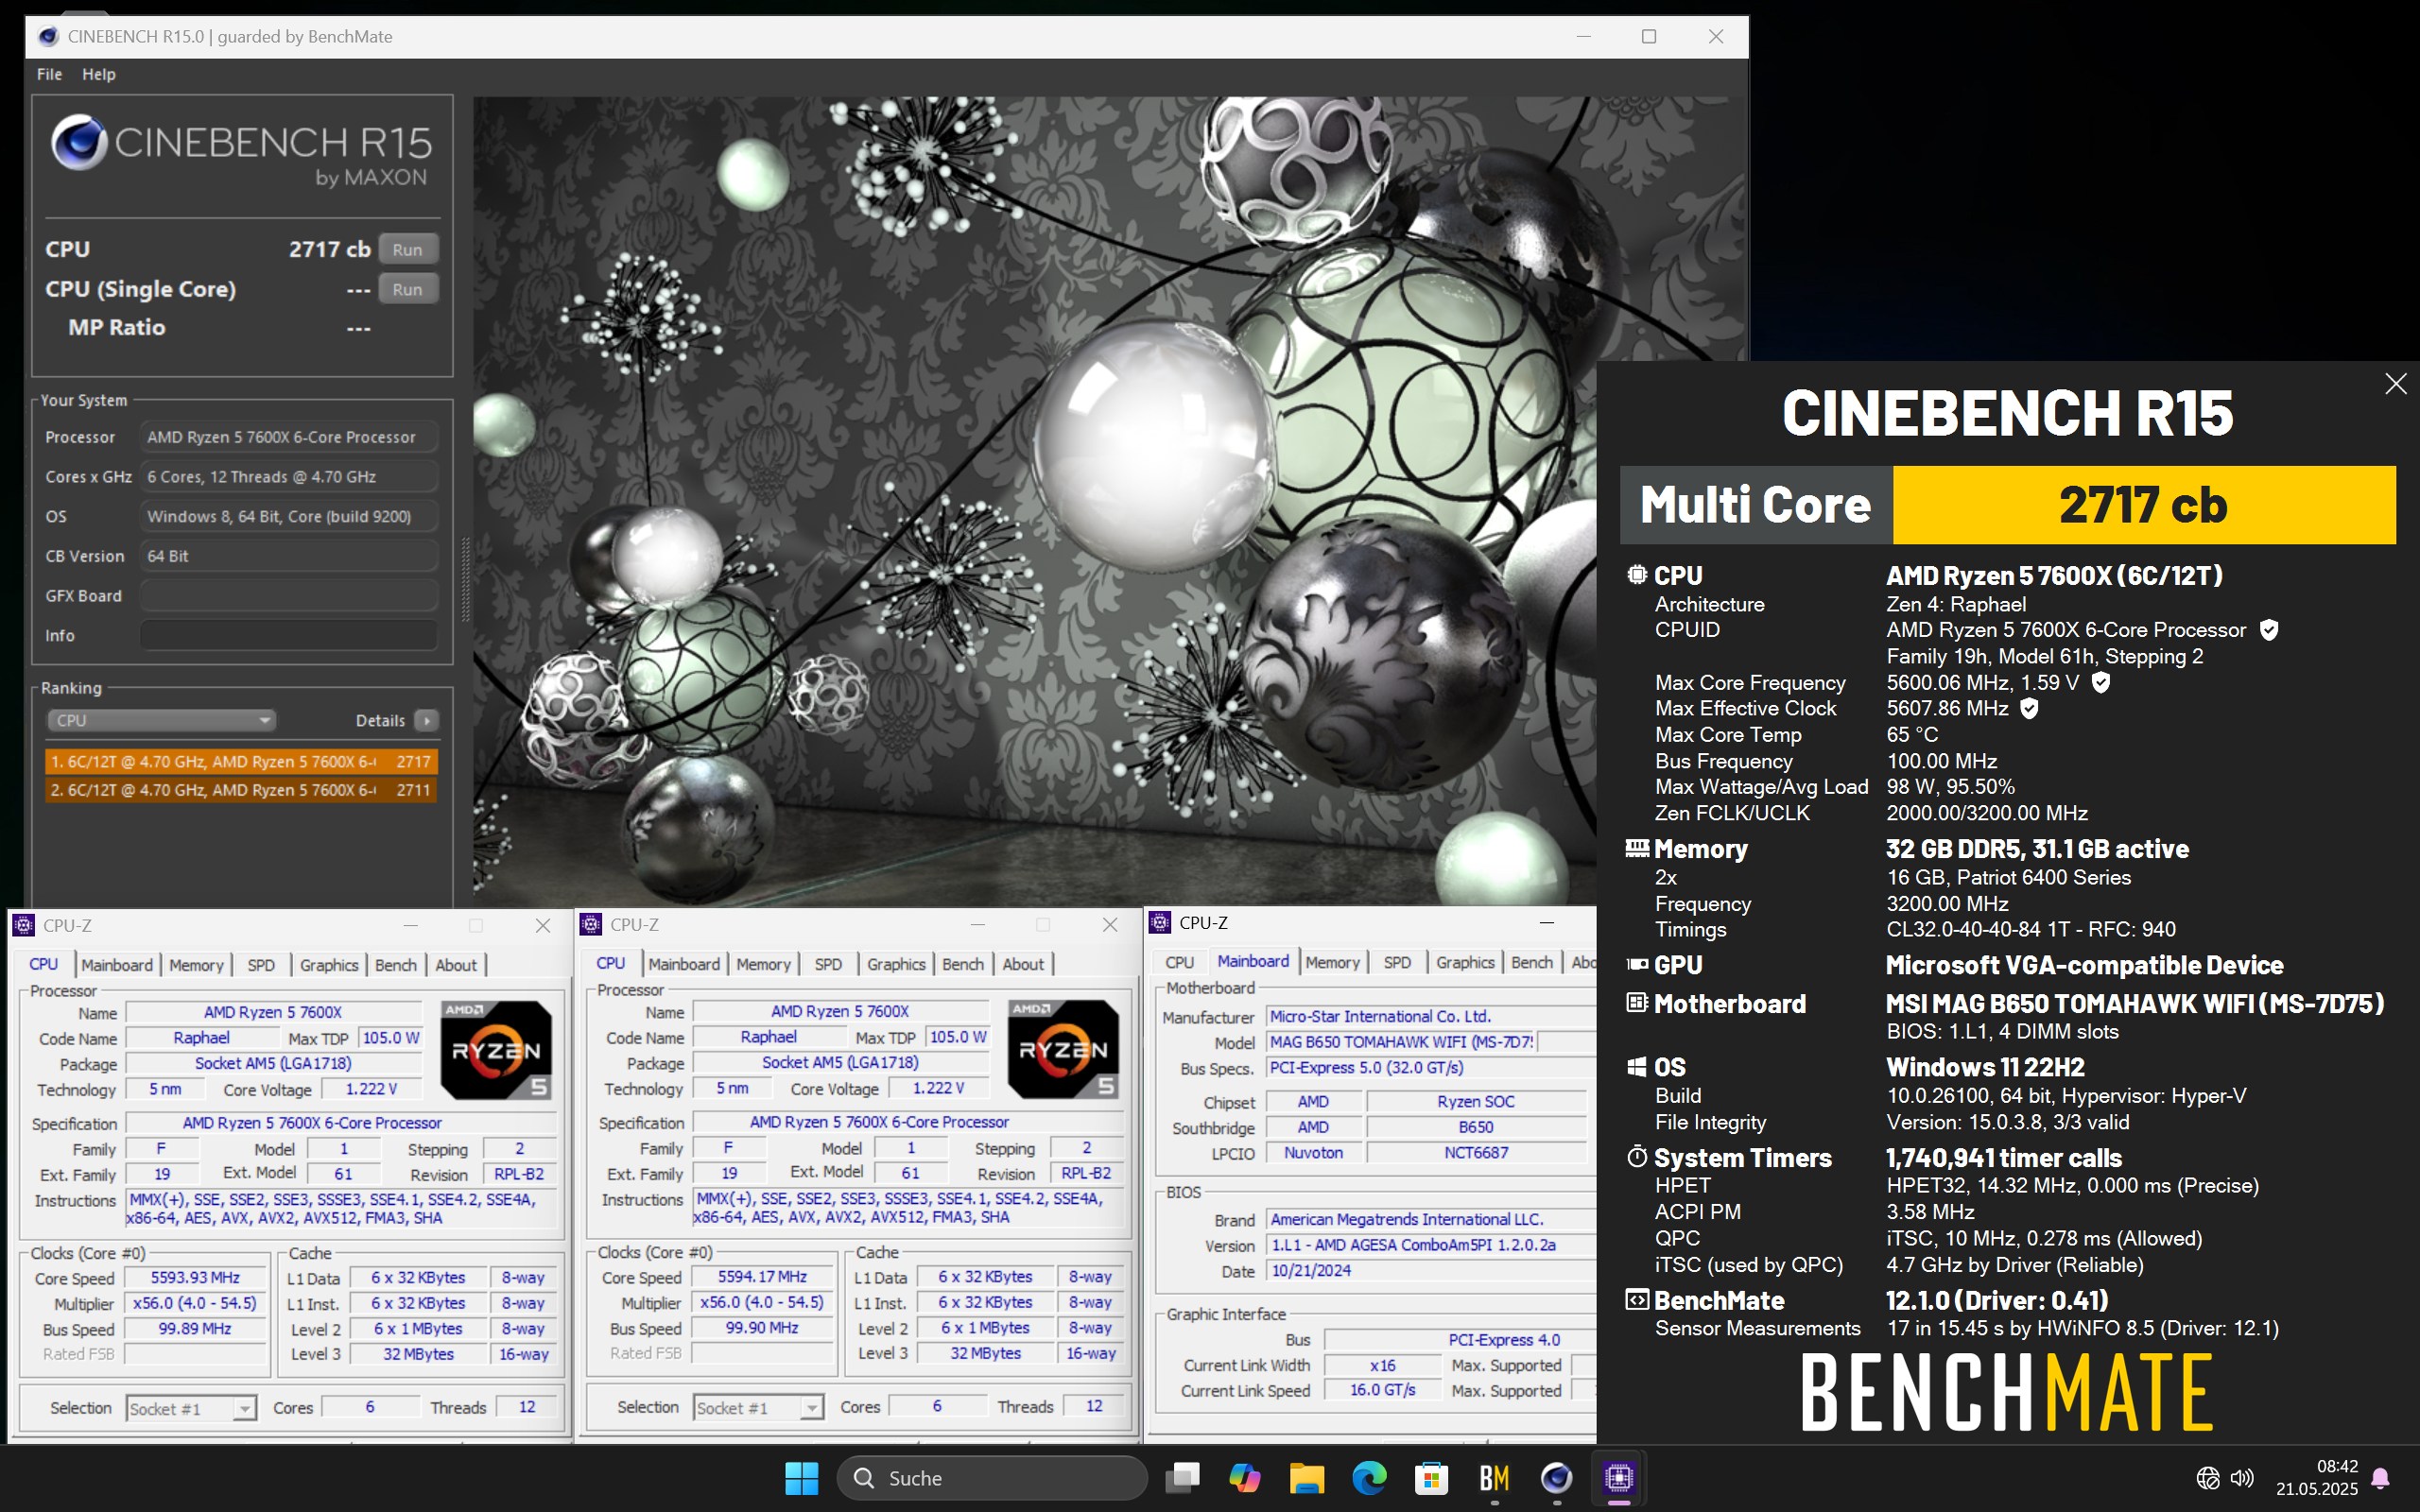Open the Ranking CPU dropdown
Image resolution: width=2420 pixels, height=1512 pixels.
(161, 720)
